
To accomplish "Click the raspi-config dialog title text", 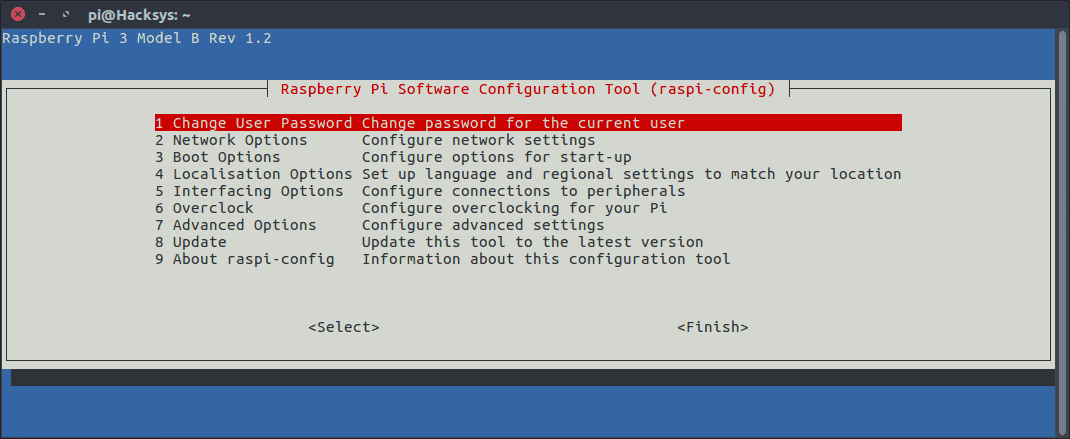I will (x=528, y=88).
